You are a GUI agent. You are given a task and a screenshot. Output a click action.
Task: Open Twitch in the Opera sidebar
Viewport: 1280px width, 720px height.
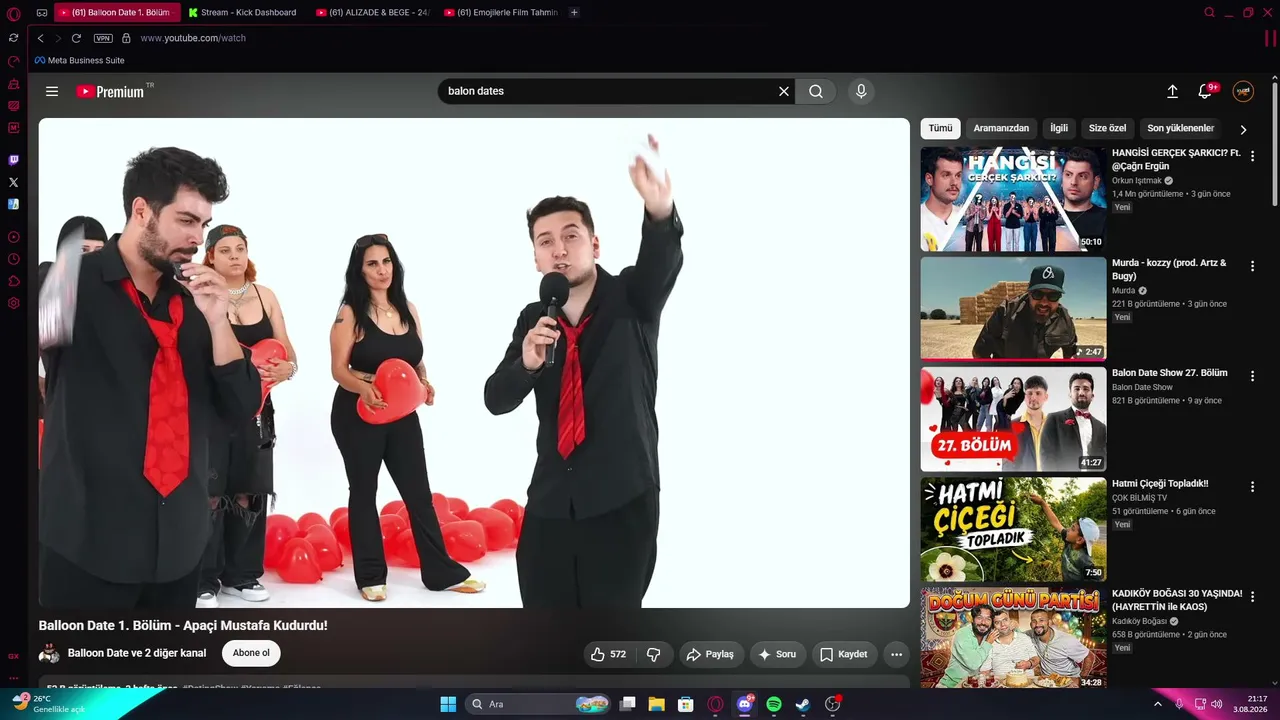coord(13,160)
